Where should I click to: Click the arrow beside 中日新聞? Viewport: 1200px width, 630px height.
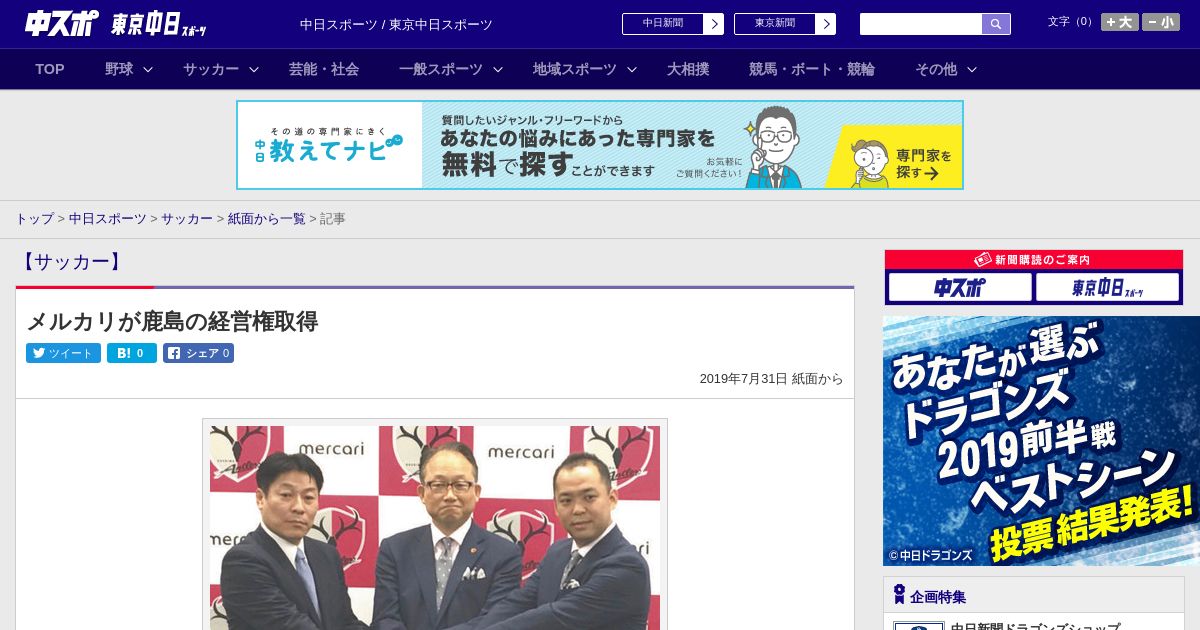[713, 24]
